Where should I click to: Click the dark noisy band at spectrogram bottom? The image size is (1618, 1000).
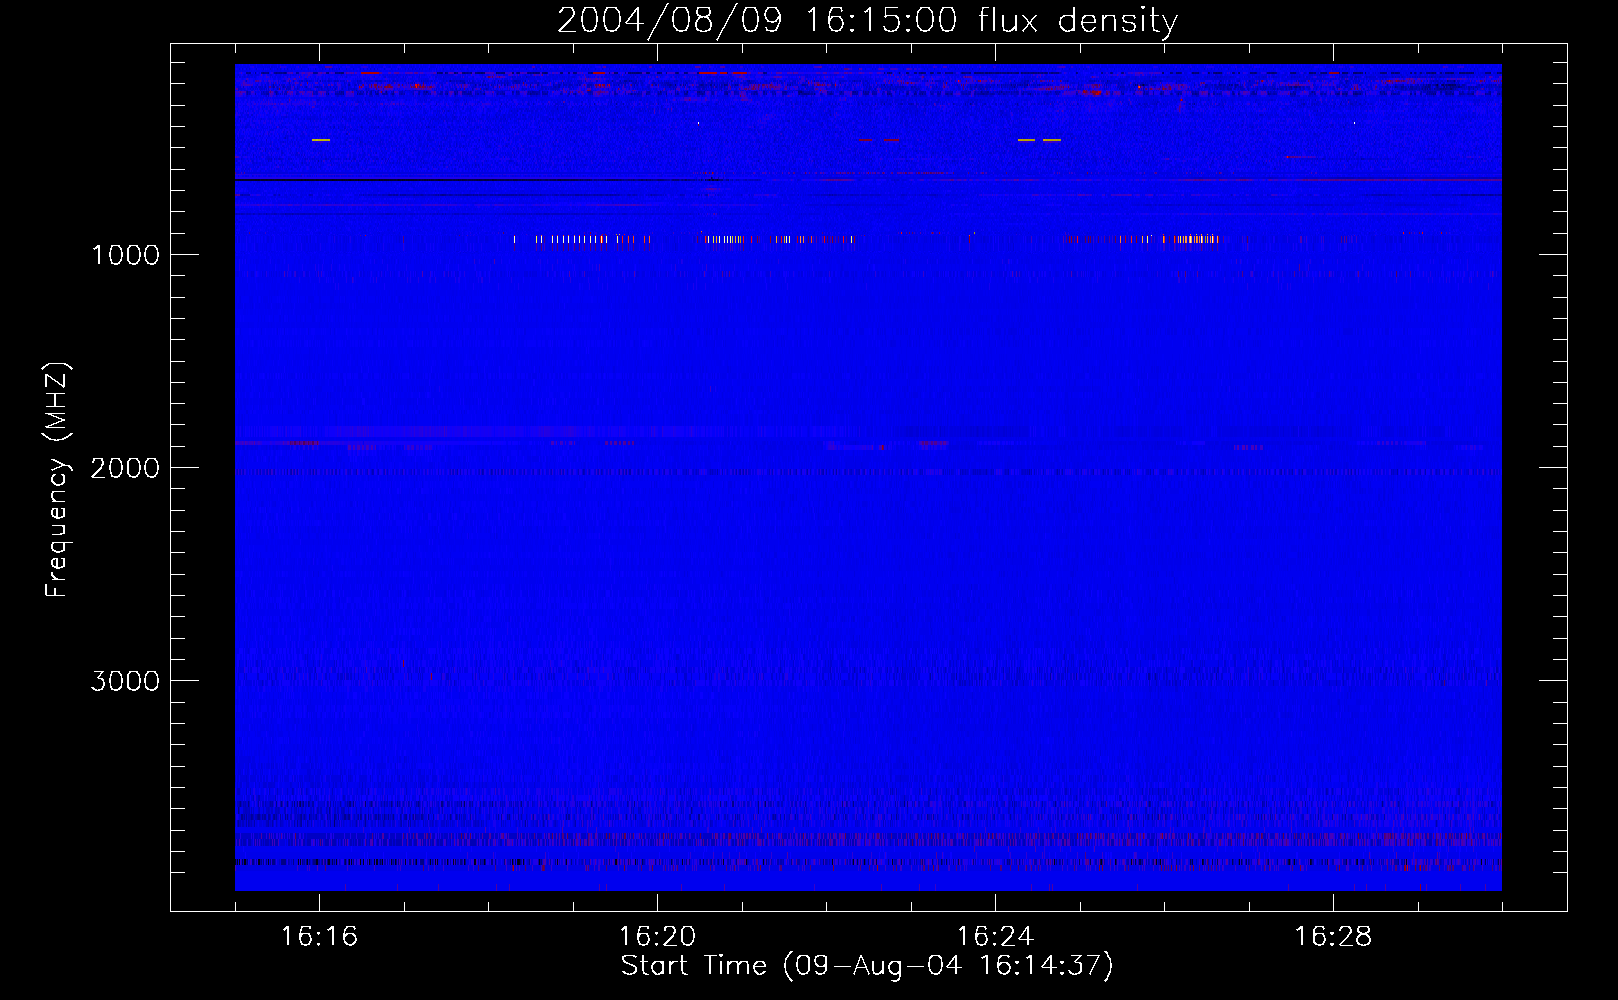pyautogui.click(x=867, y=862)
